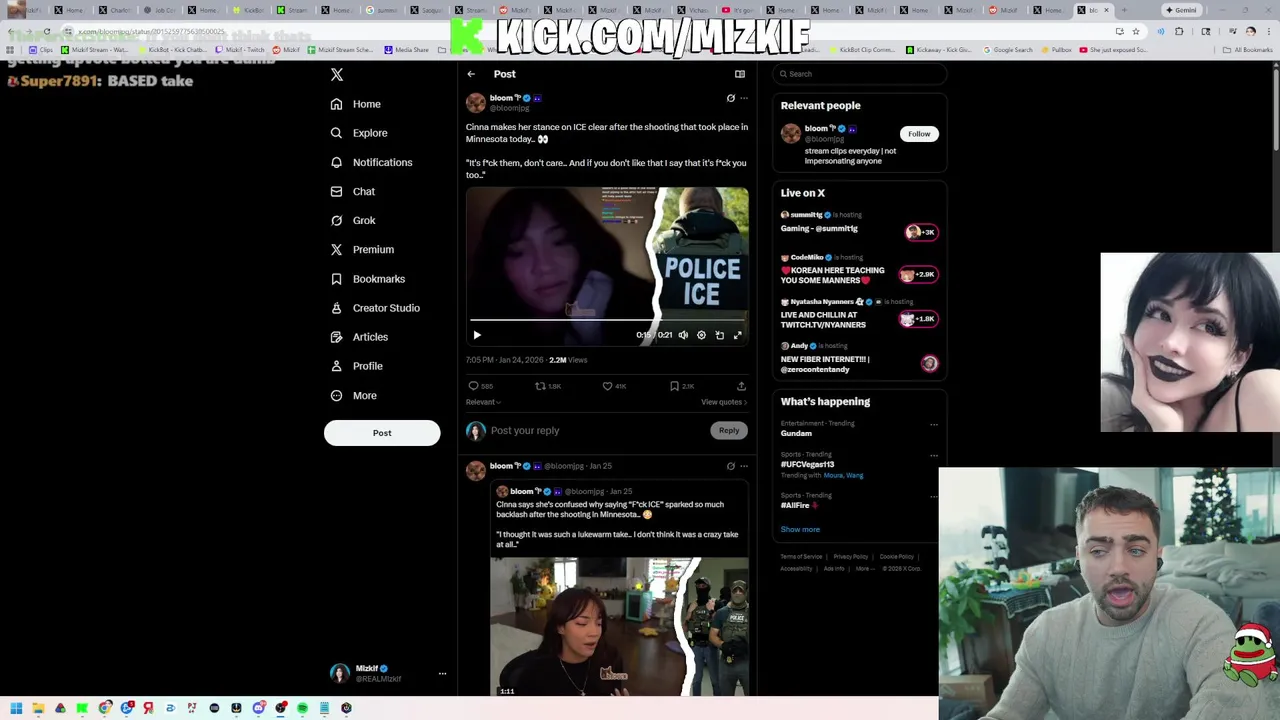Open Google Search bookmark
Image resolution: width=1280 pixels, height=720 pixels.
1008,50
